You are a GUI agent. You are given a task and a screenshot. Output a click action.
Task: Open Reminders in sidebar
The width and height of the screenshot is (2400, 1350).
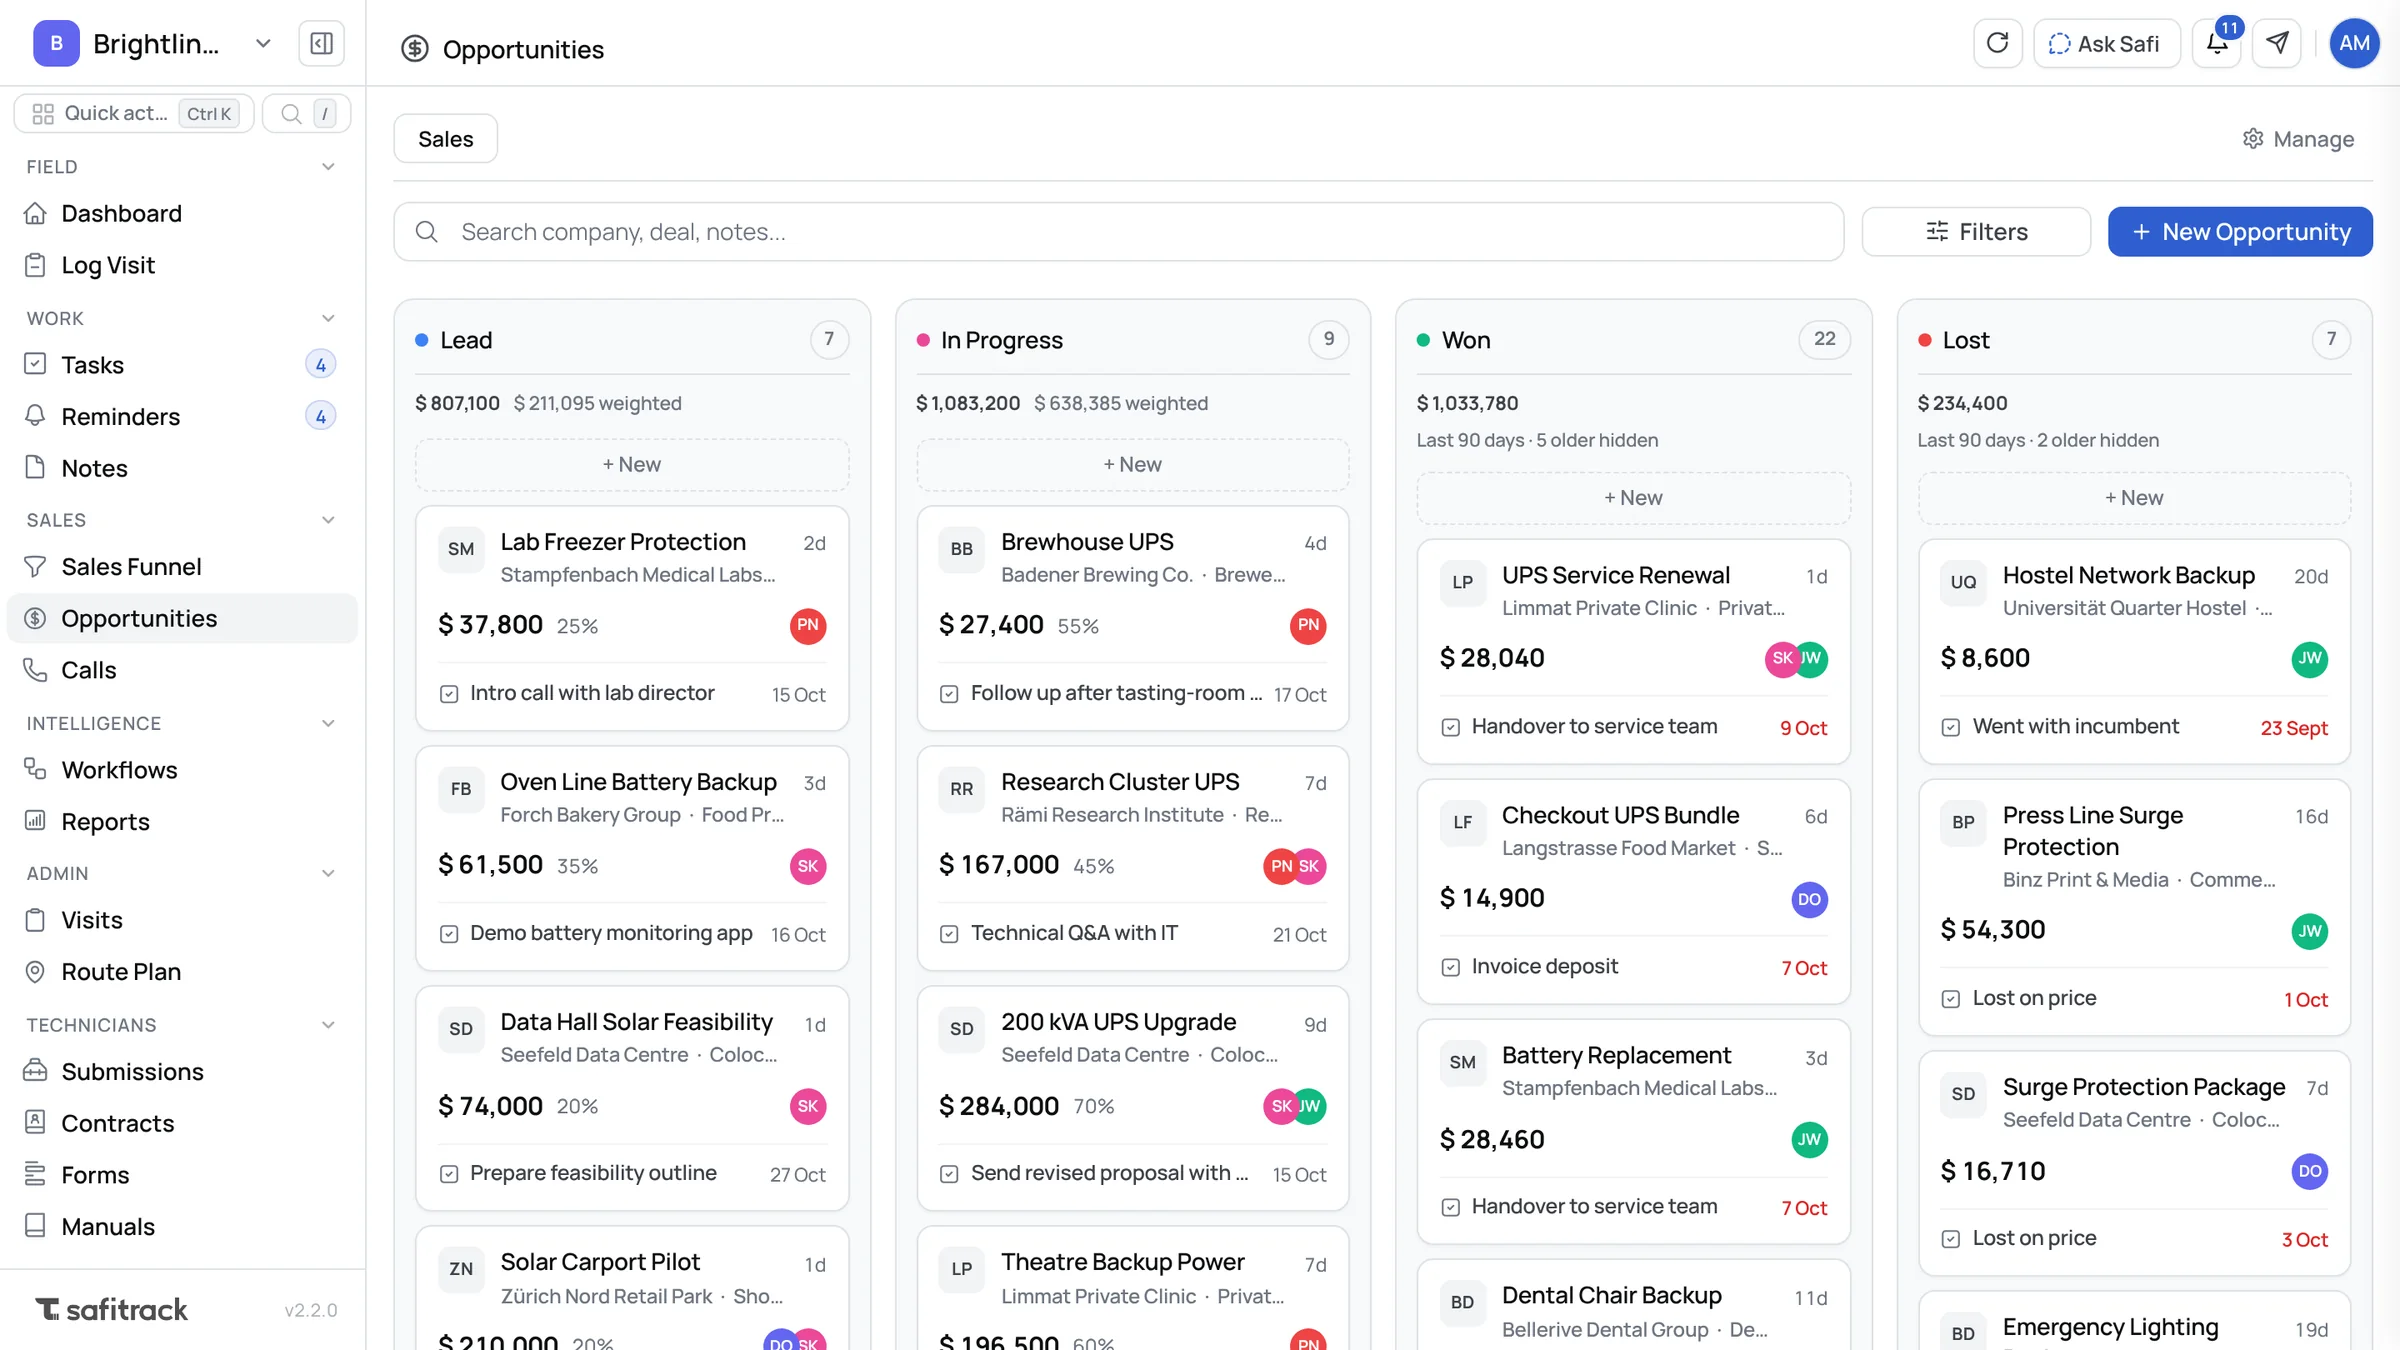pyautogui.click(x=182, y=416)
